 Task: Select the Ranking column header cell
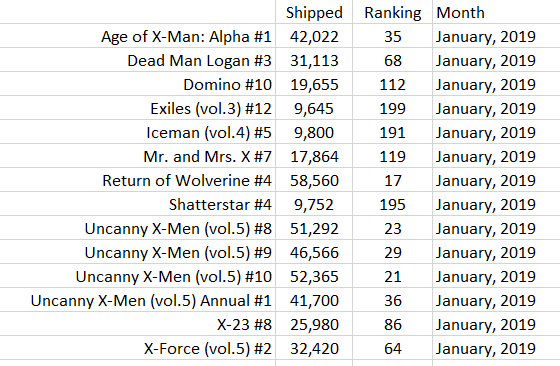(x=392, y=12)
